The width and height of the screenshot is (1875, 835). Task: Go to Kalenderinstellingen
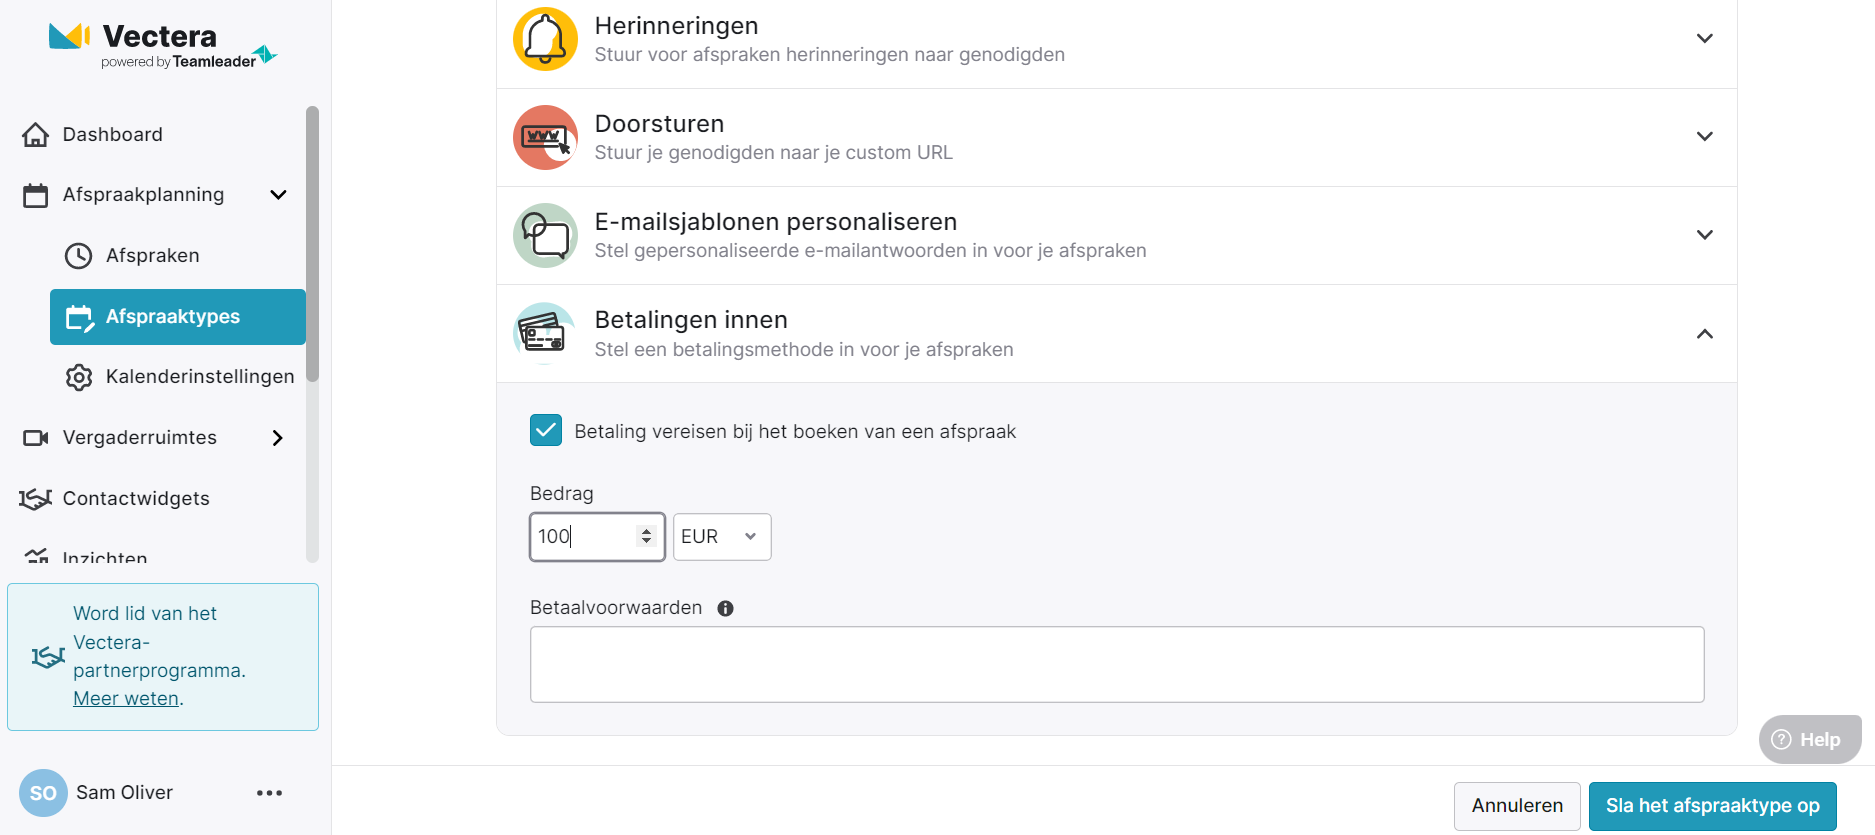(199, 377)
